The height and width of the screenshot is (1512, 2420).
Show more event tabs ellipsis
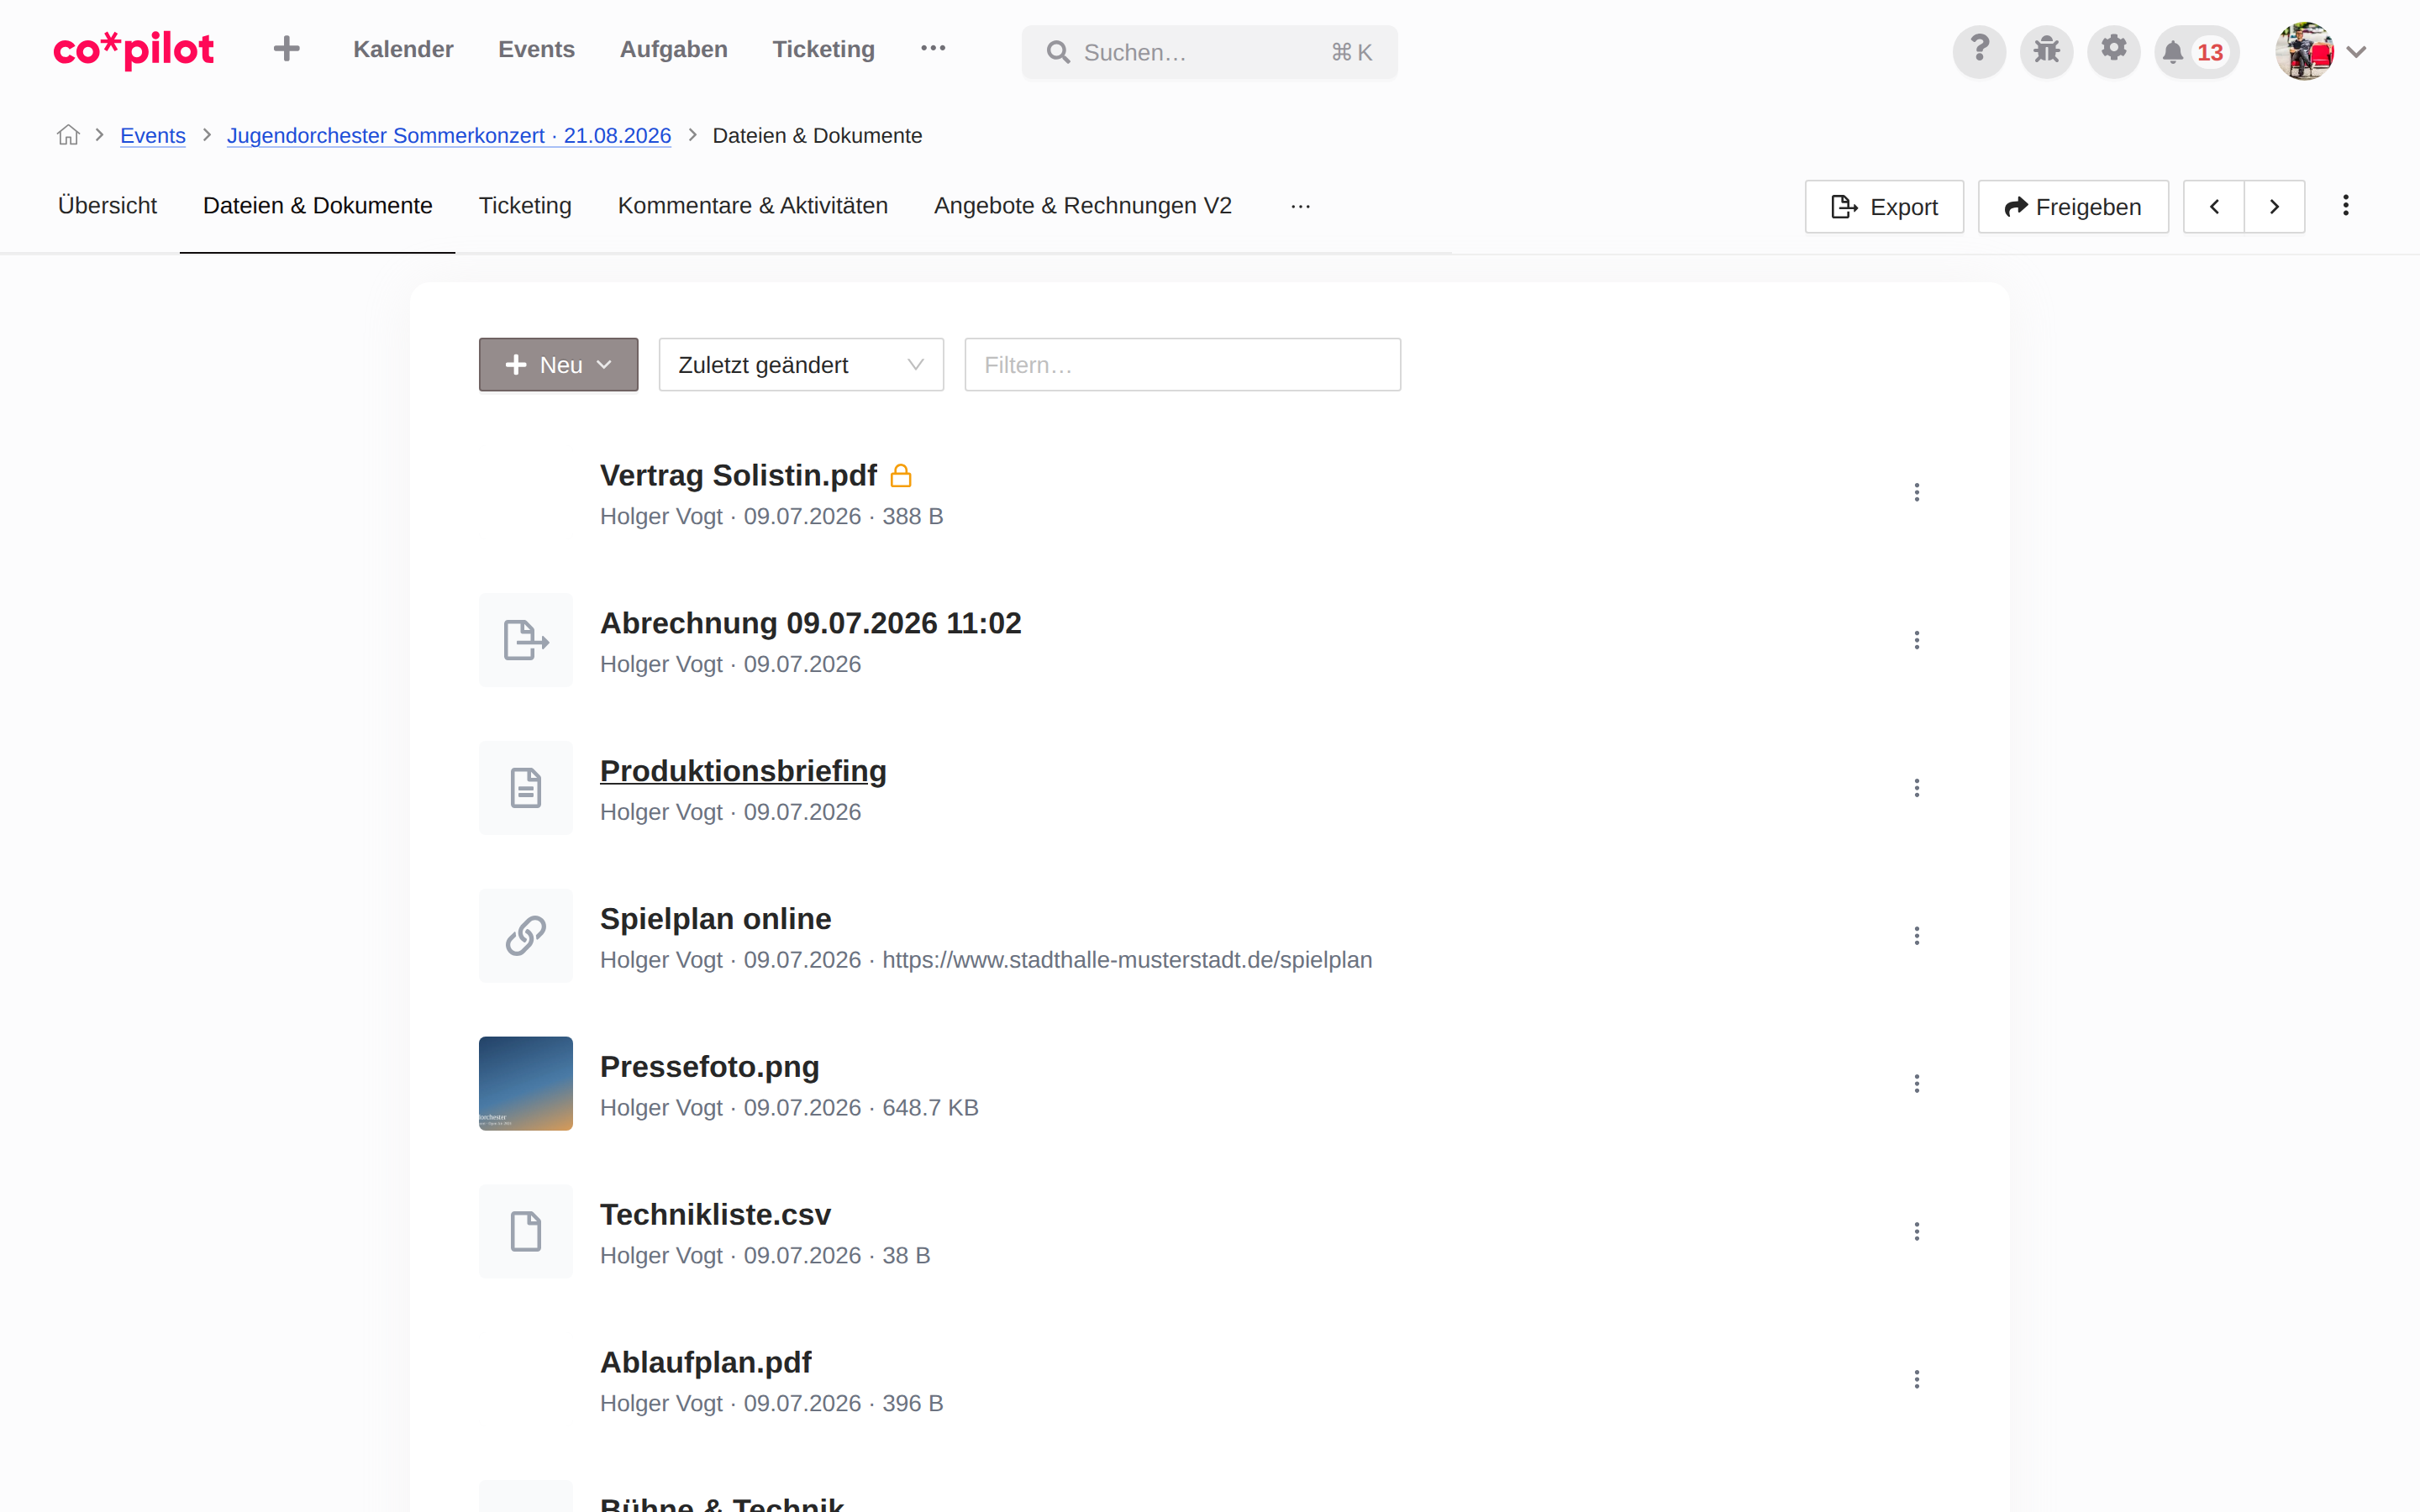(1300, 206)
